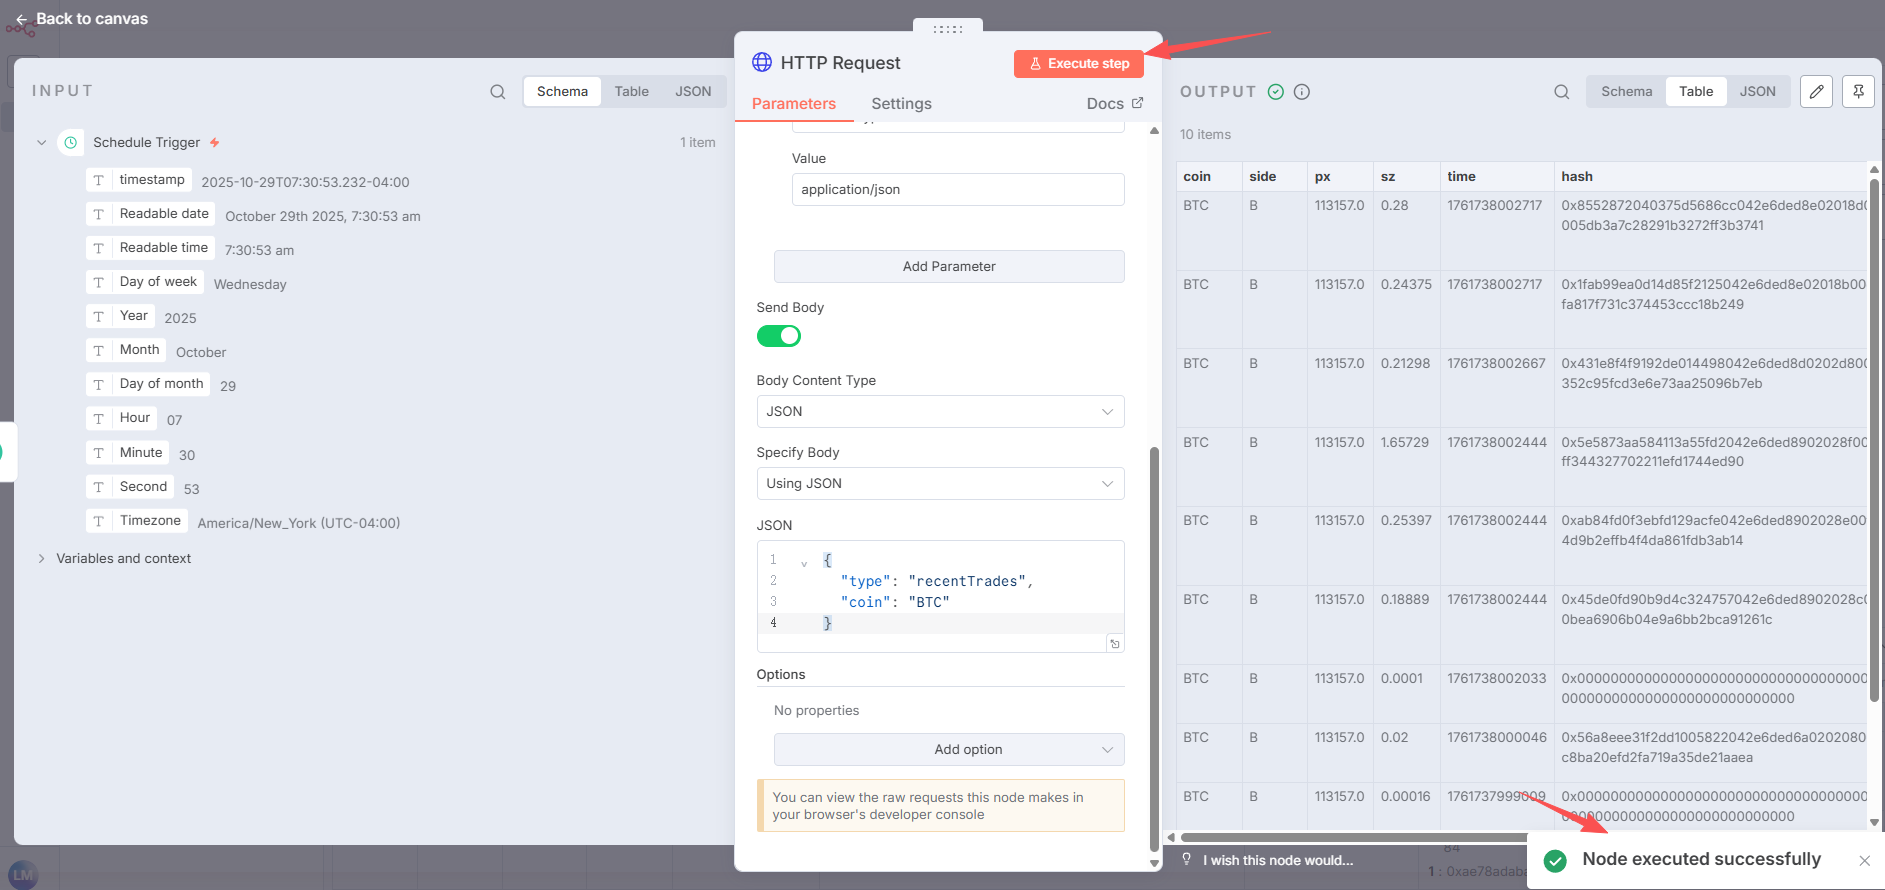Screen dimensions: 1885x890
Task: Click the lightbulb feedback icon
Action: (x=1187, y=859)
